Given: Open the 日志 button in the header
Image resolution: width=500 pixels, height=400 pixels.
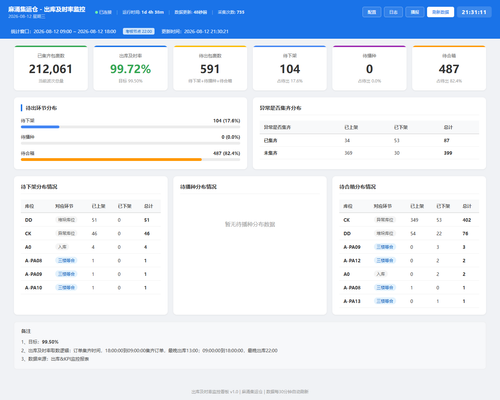Looking at the screenshot, I should coord(393,12).
